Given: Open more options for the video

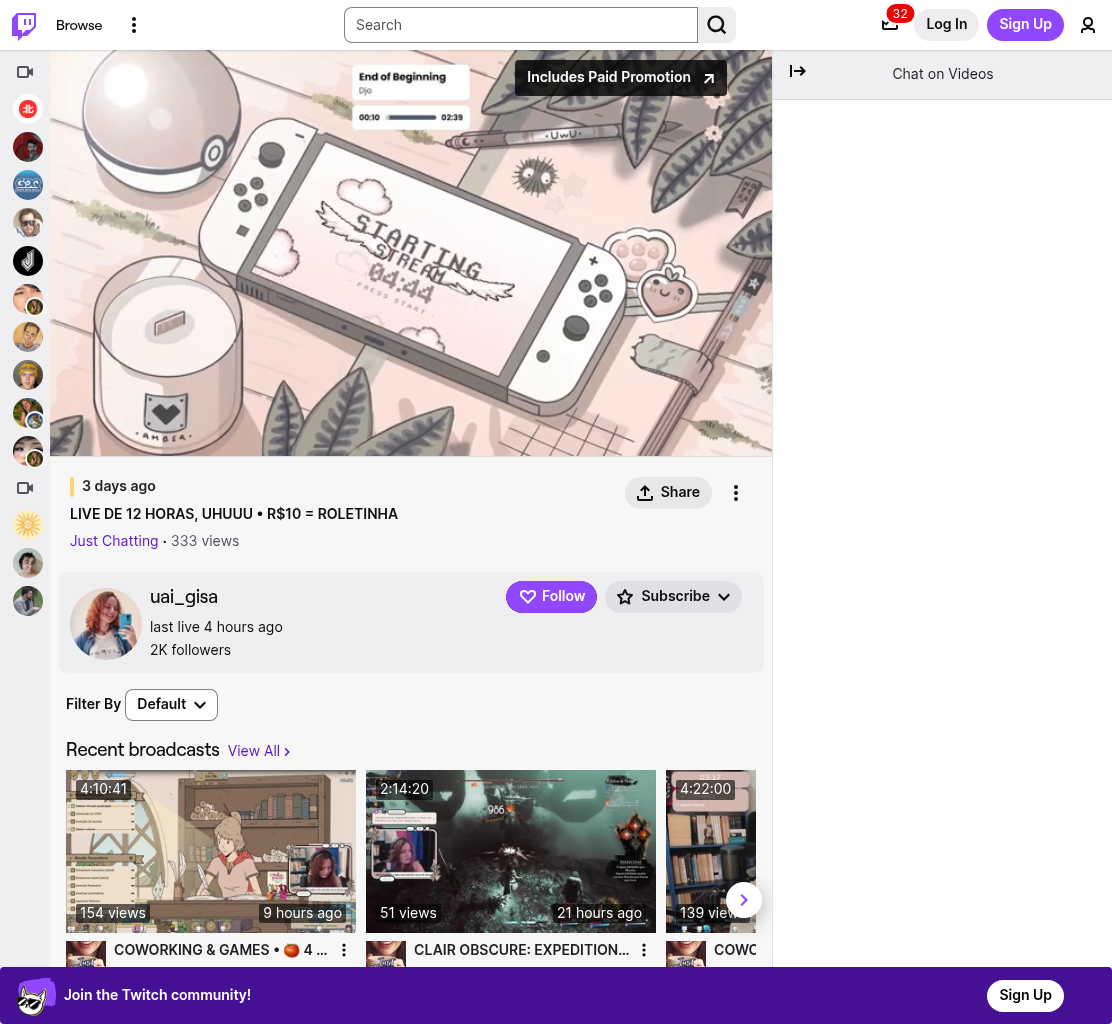Looking at the screenshot, I should coord(735,493).
